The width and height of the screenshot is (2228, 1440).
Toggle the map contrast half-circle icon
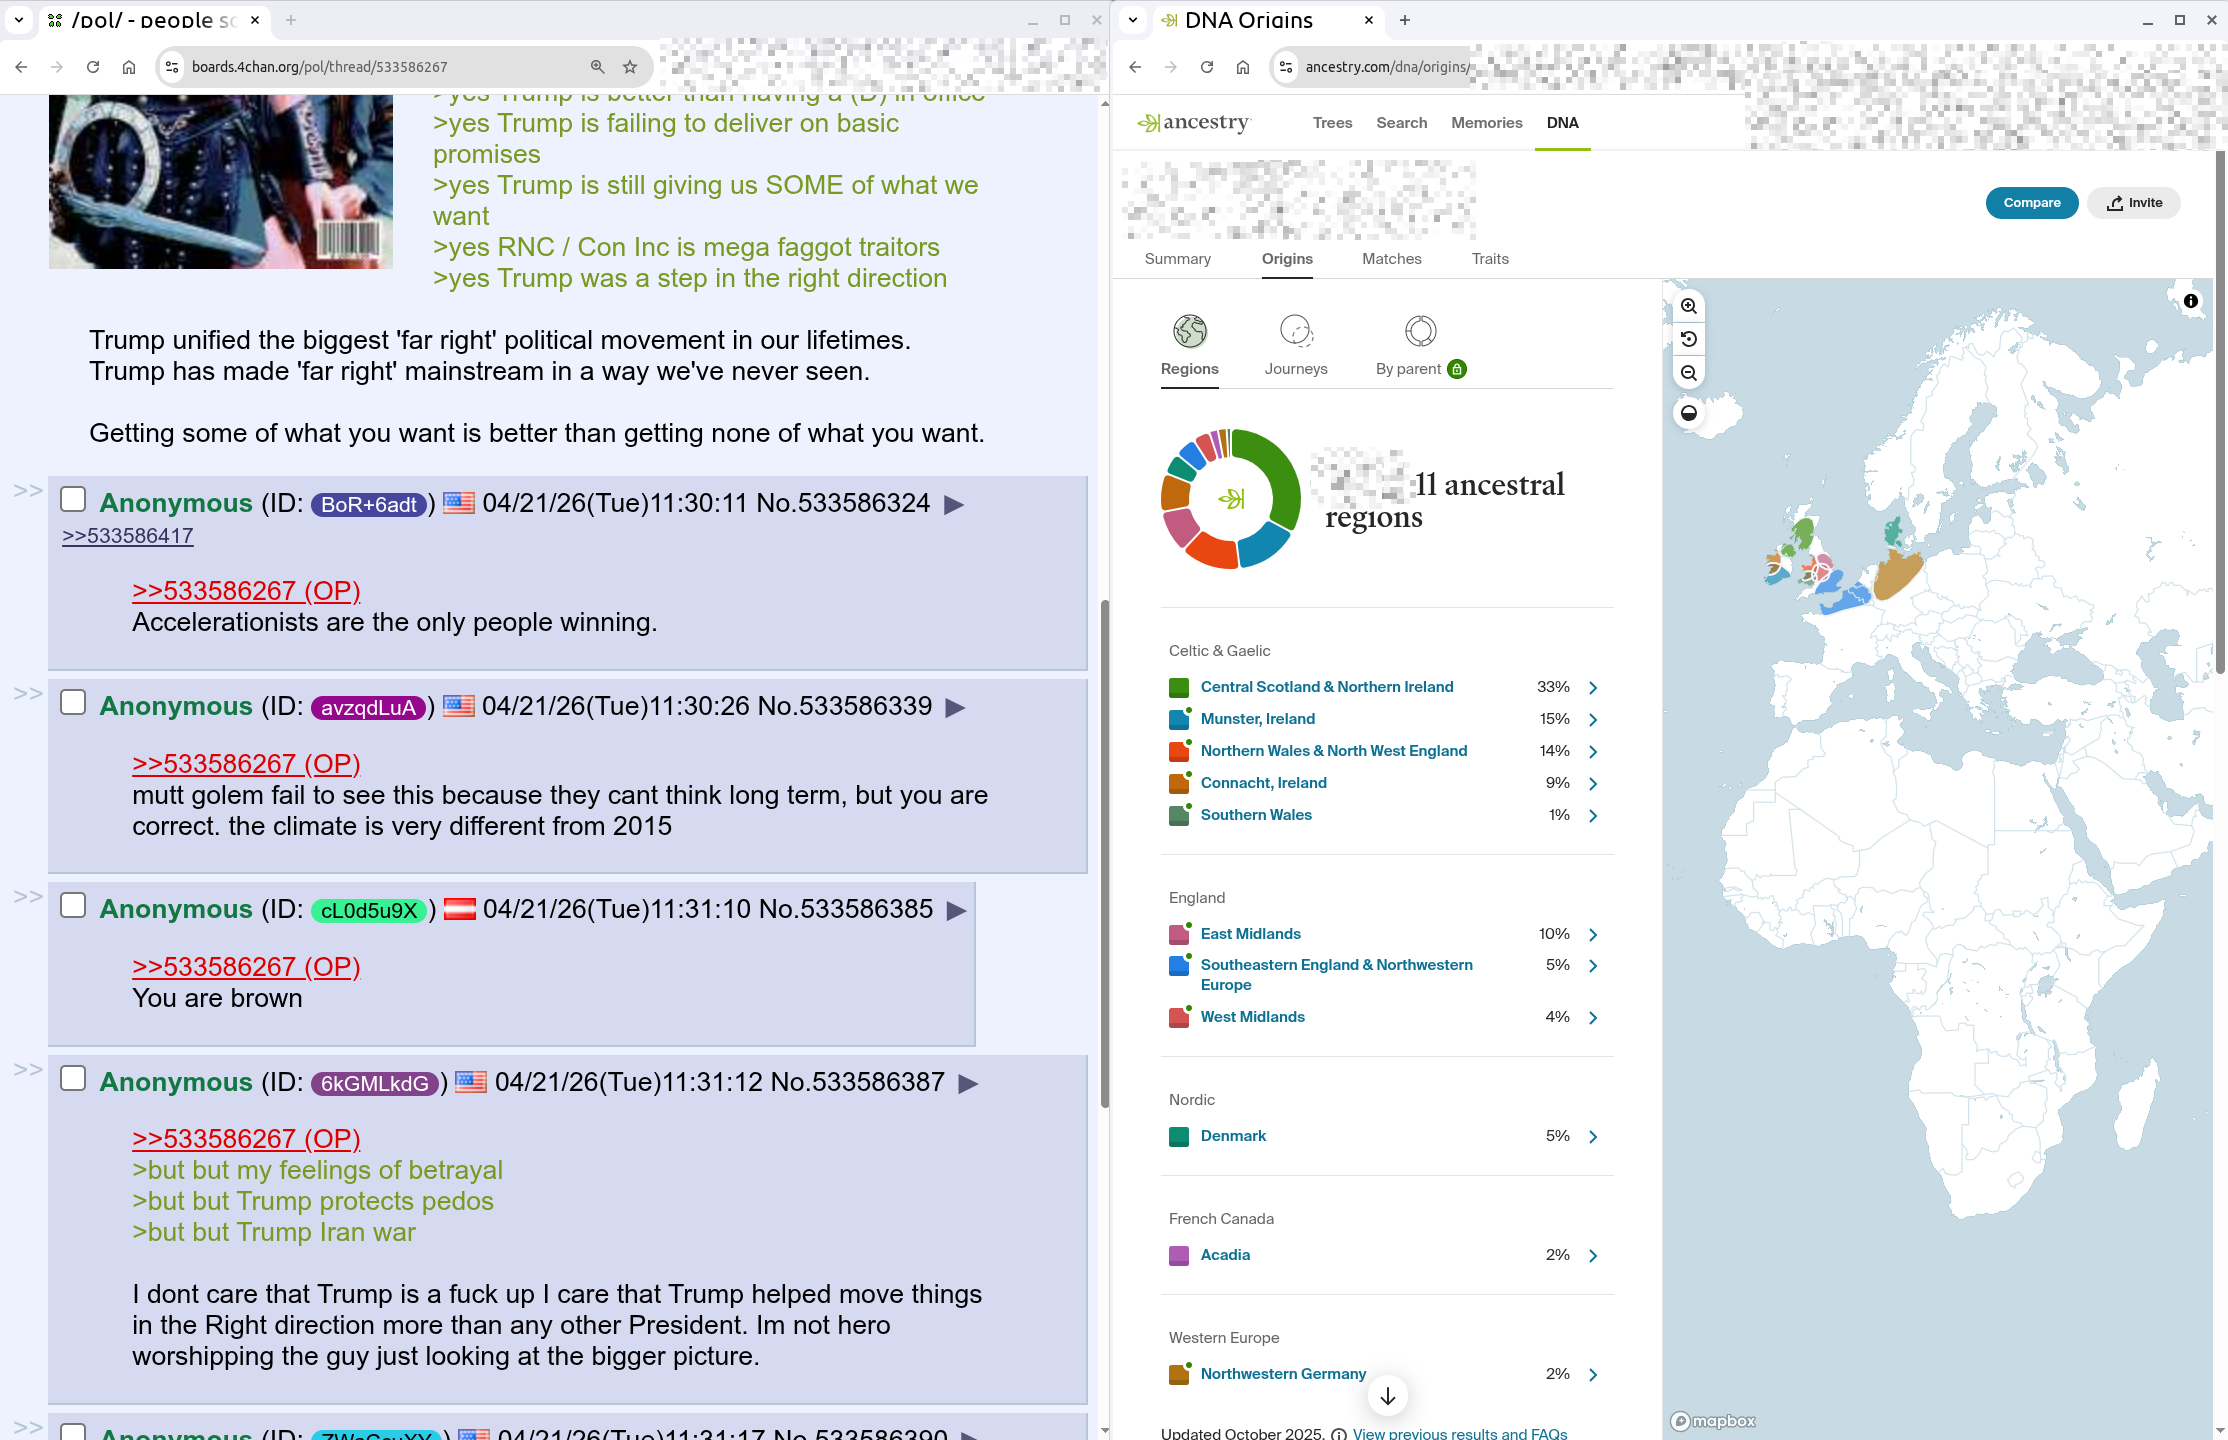pyautogui.click(x=1689, y=413)
